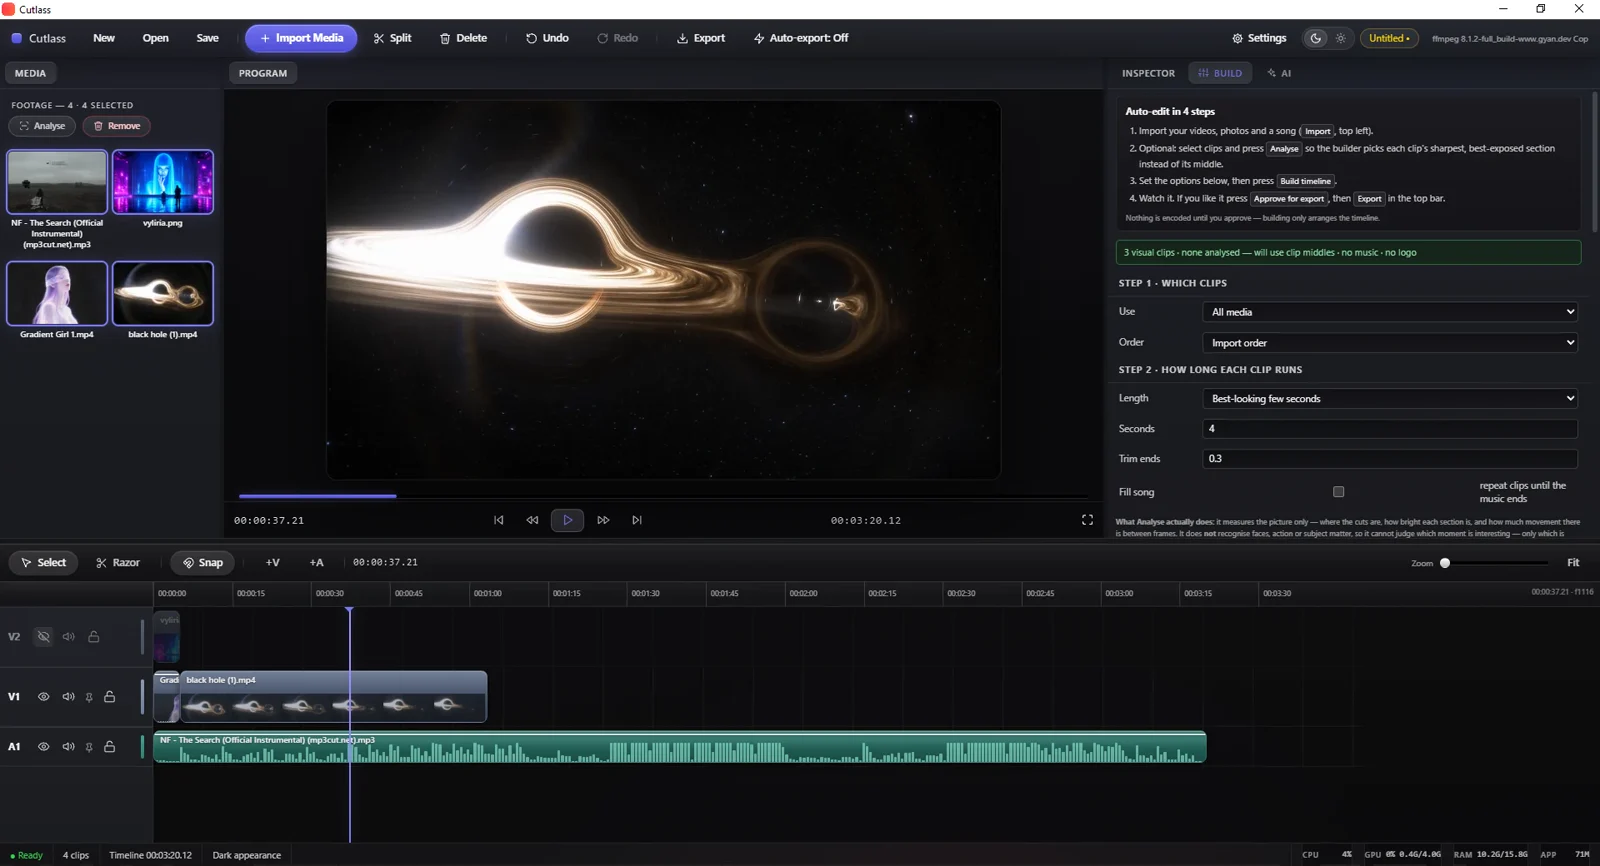Click the Import Media button
This screenshot has height=866, width=1600.
(301, 38)
